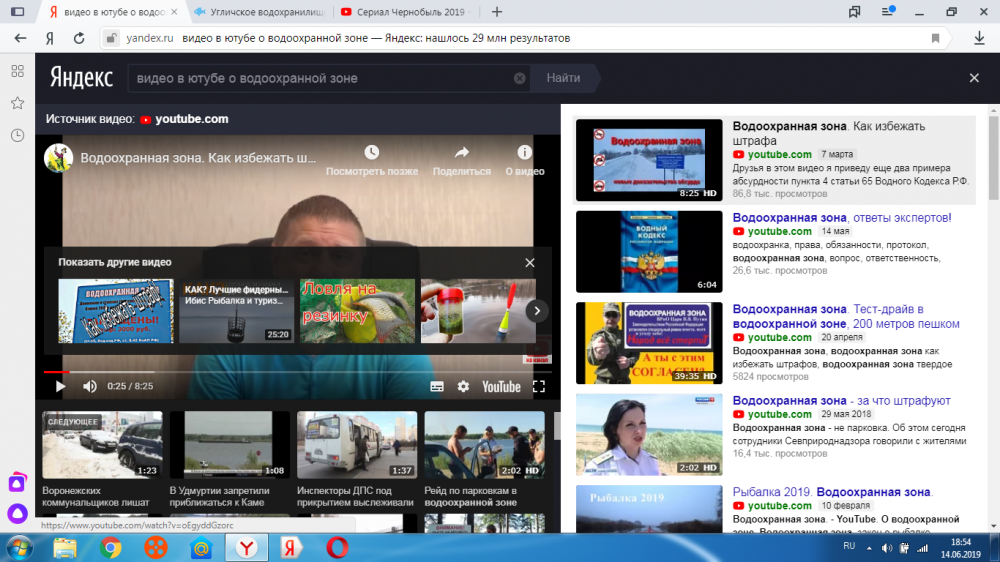Open the downloads arrow icon
This screenshot has height=562, width=1000.
(x=979, y=38)
